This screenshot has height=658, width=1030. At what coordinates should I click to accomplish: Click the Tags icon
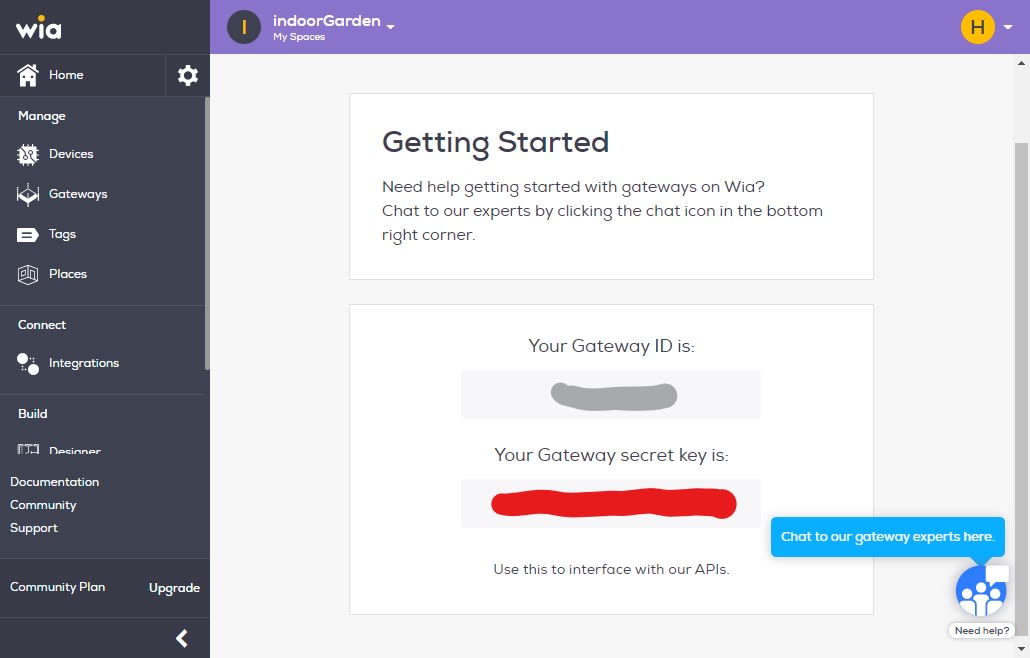coord(28,234)
